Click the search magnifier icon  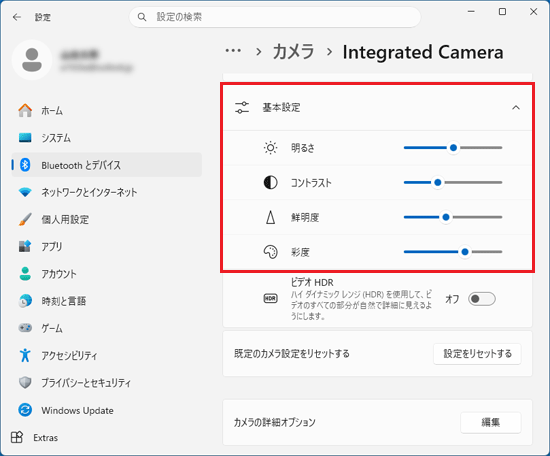pos(142,17)
